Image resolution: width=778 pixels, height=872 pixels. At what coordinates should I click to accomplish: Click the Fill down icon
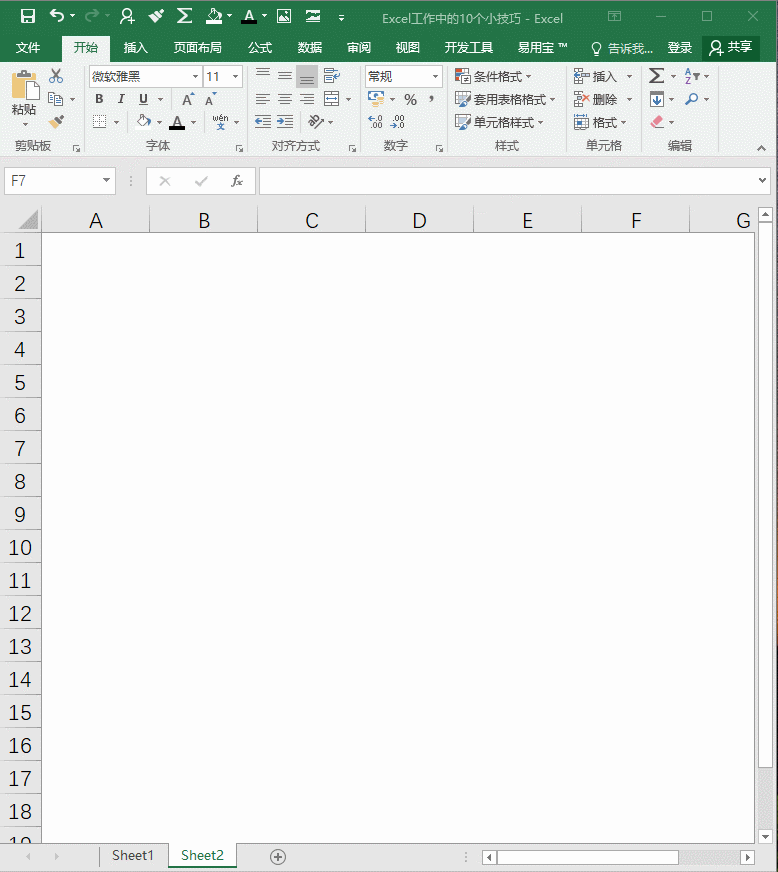click(x=657, y=99)
